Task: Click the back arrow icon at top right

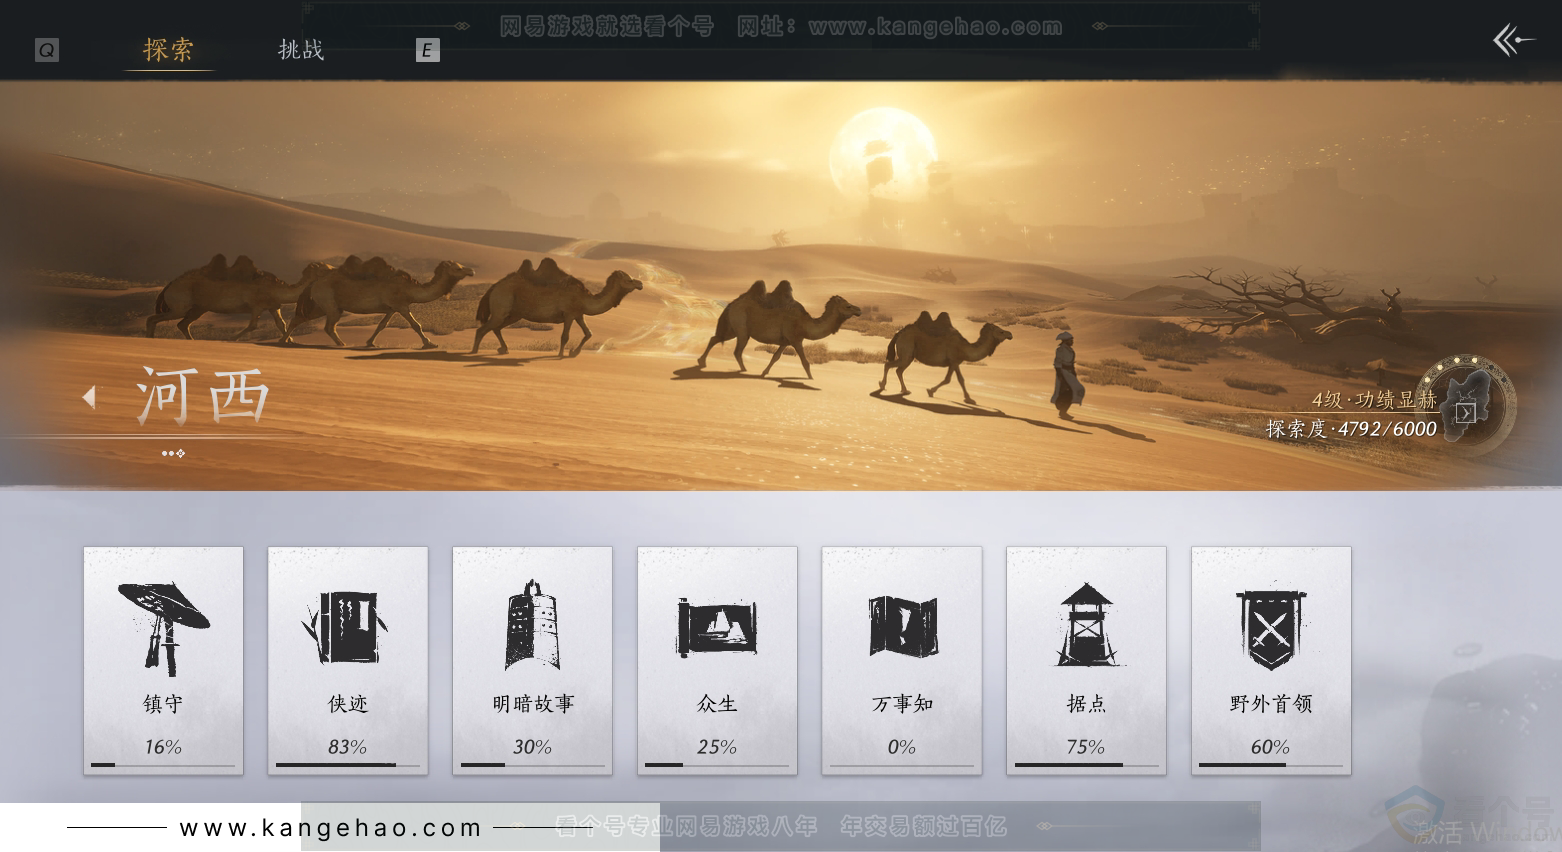Action: [1513, 40]
